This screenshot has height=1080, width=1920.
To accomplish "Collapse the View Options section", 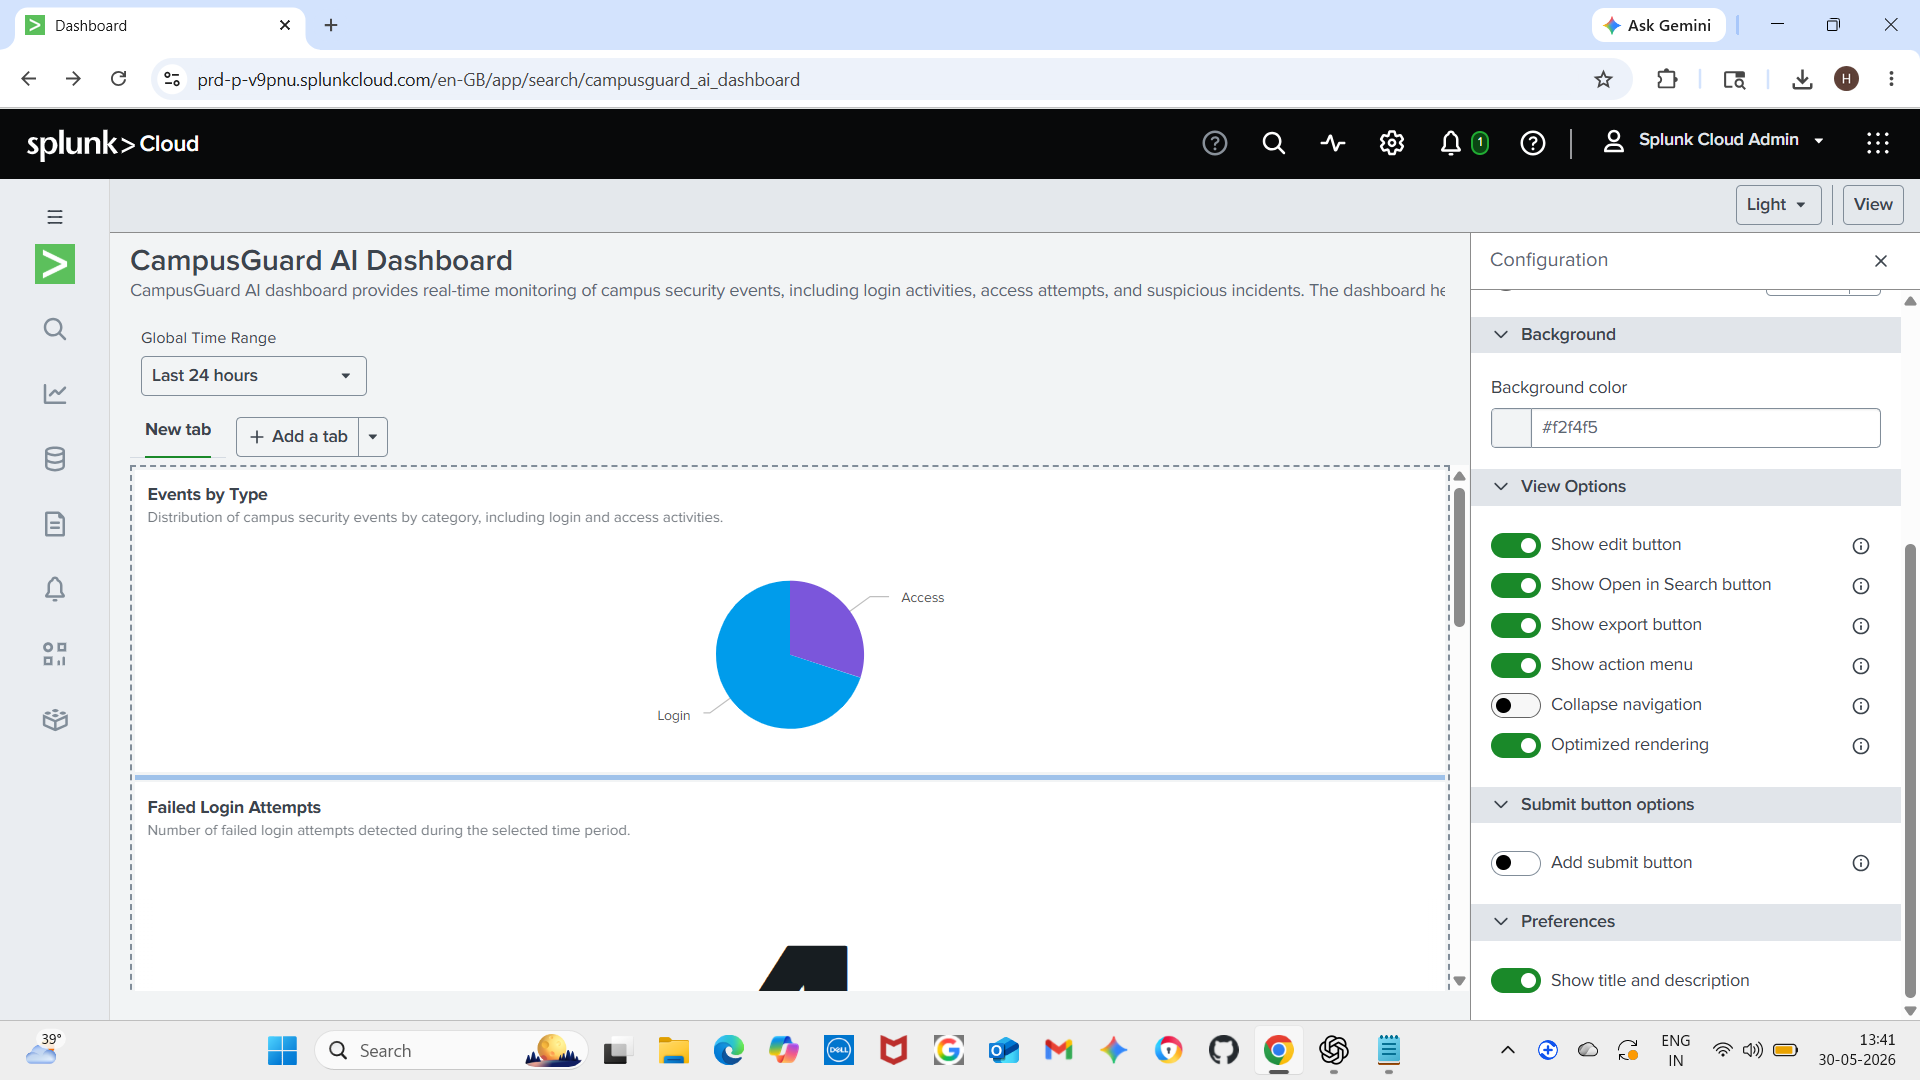I will [x=1686, y=487].
